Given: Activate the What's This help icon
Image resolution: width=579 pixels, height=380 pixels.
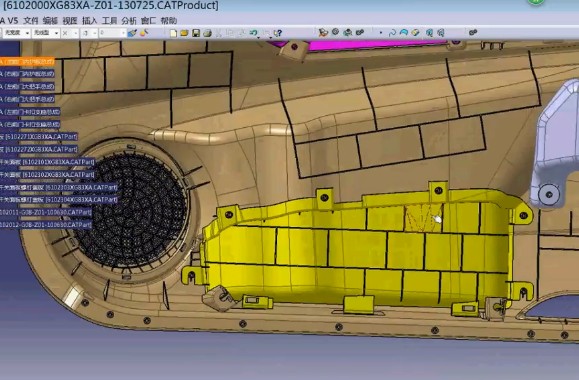Looking at the screenshot, I should pos(278,33).
